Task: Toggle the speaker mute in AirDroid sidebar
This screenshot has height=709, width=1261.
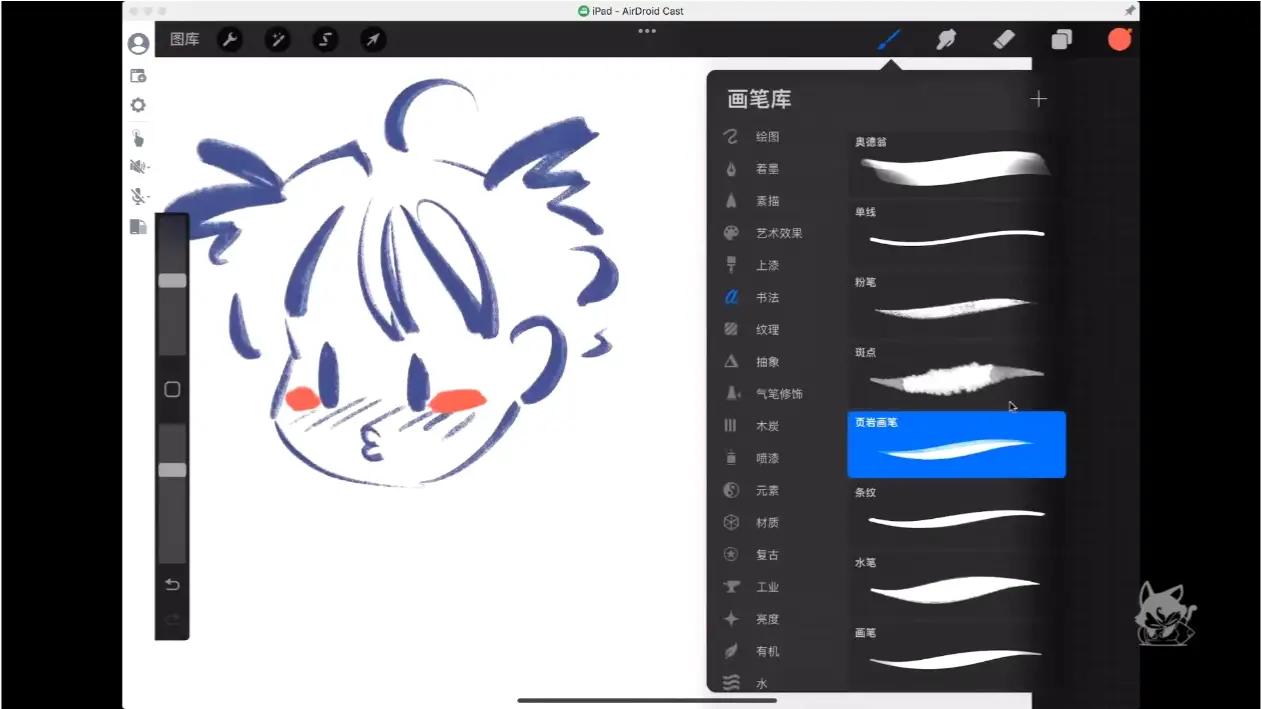Action: click(138, 166)
